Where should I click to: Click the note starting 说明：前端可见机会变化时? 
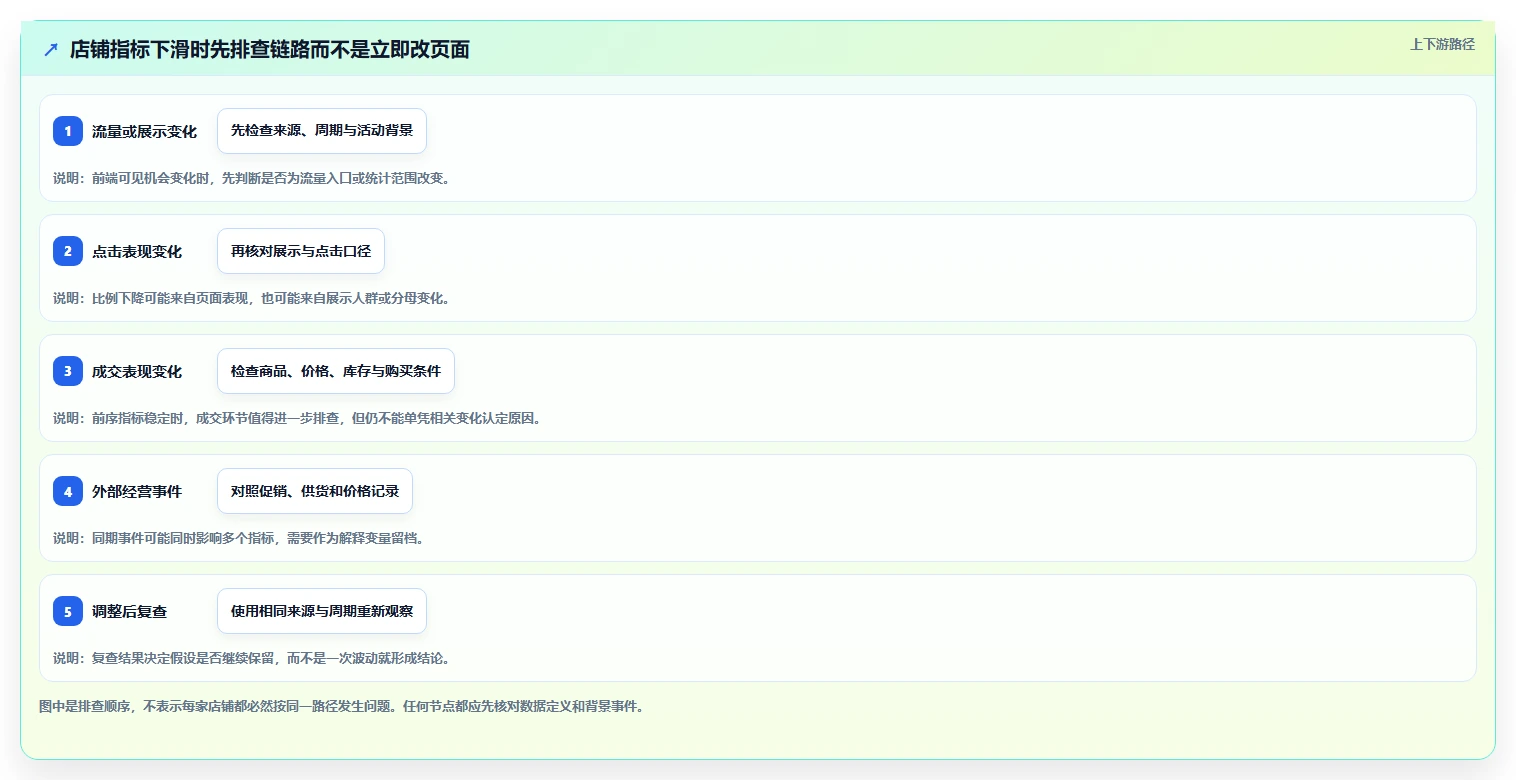point(251,178)
